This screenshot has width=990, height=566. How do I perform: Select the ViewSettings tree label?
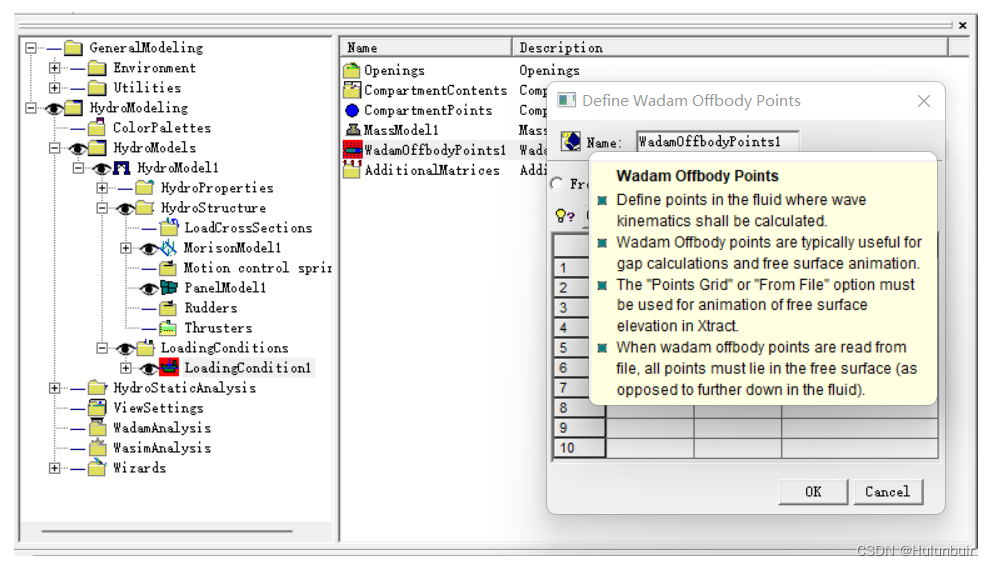click(x=158, y=408)
